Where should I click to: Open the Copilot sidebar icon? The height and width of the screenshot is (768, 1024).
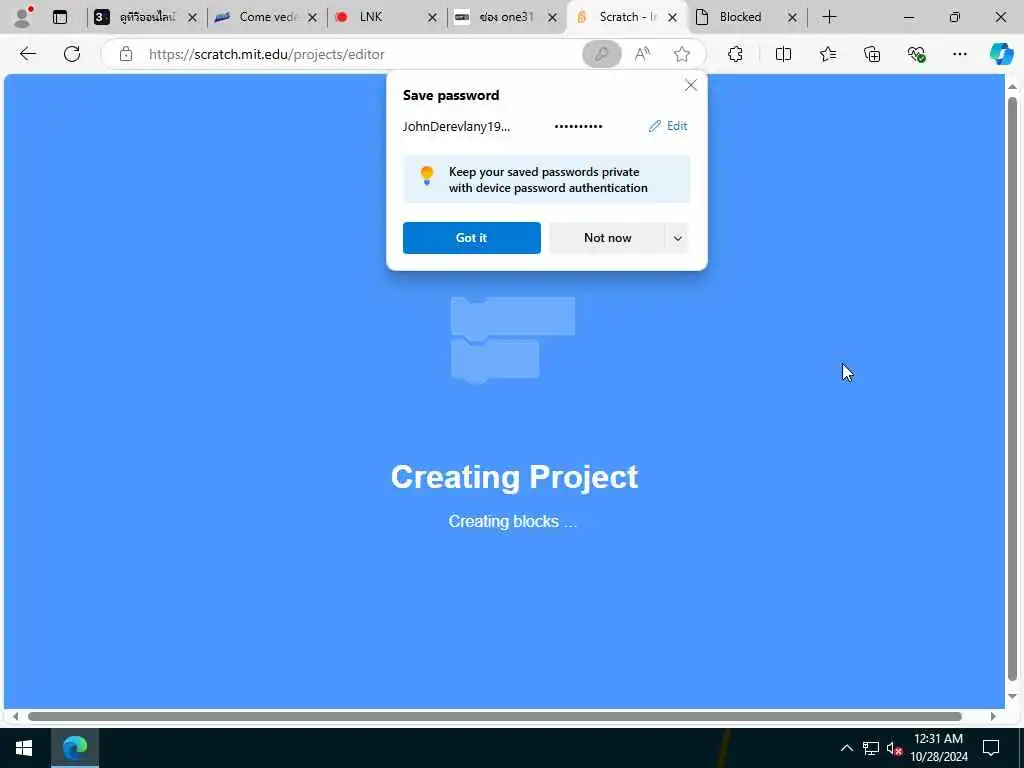[x=1001, y=54]
